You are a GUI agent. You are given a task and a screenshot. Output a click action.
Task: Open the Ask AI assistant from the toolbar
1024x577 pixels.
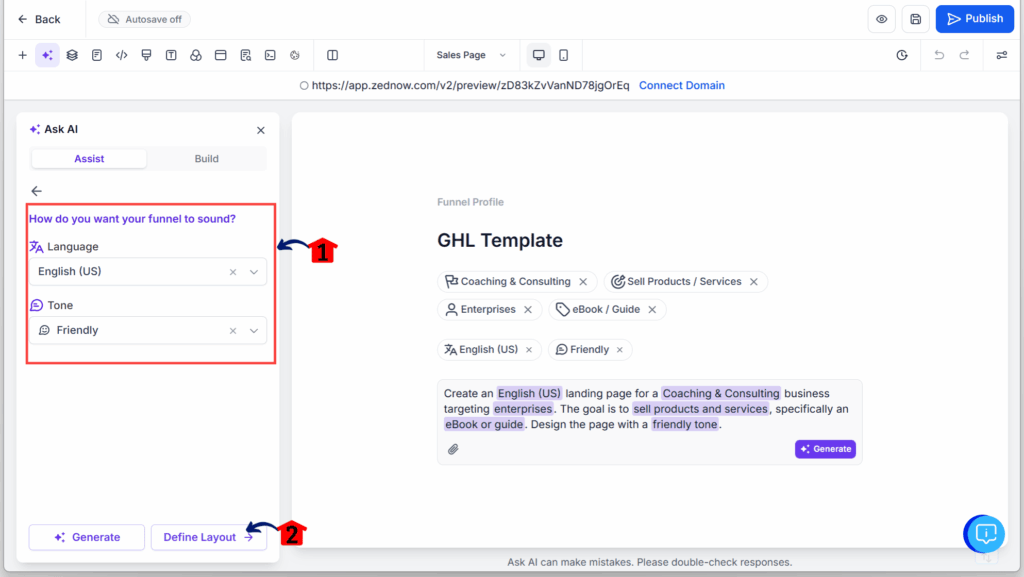[x=47, y=55]
